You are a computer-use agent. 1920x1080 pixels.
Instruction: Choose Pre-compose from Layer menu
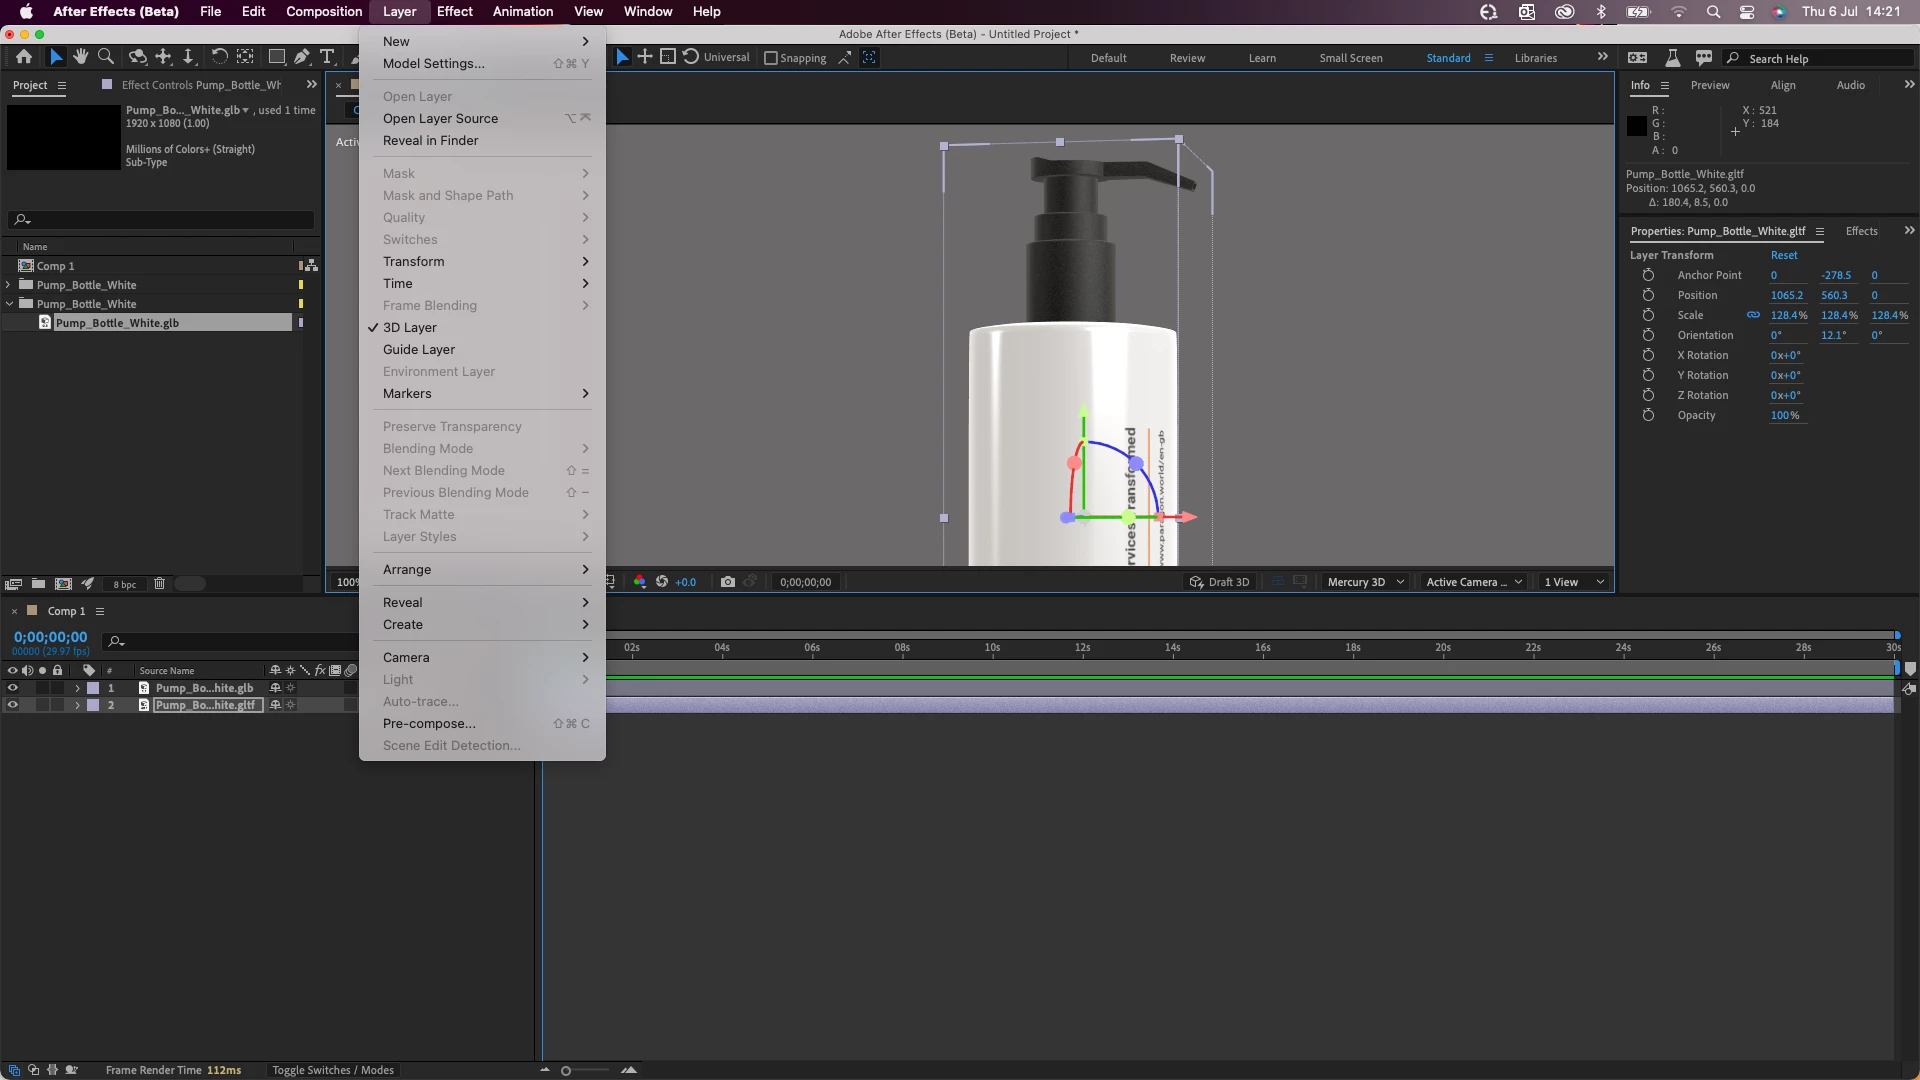point(429,723)
